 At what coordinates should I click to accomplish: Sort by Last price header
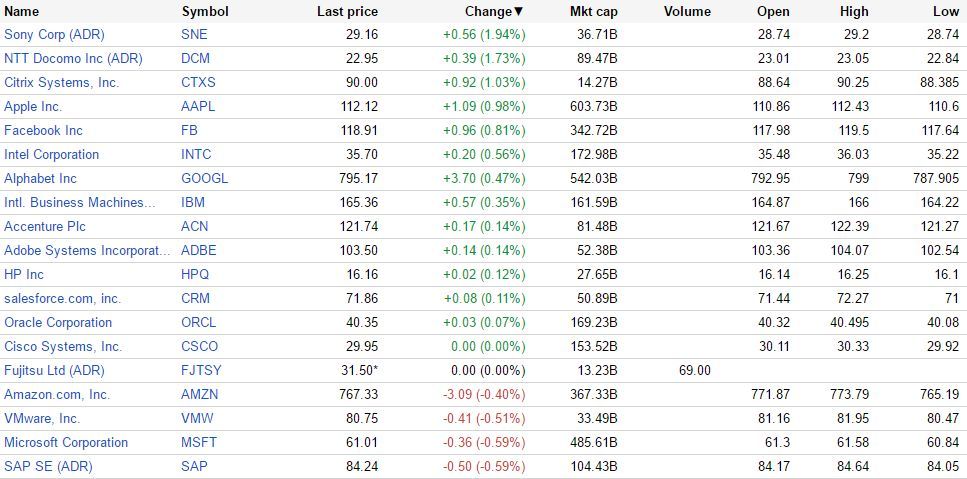[x=347, y=12]
